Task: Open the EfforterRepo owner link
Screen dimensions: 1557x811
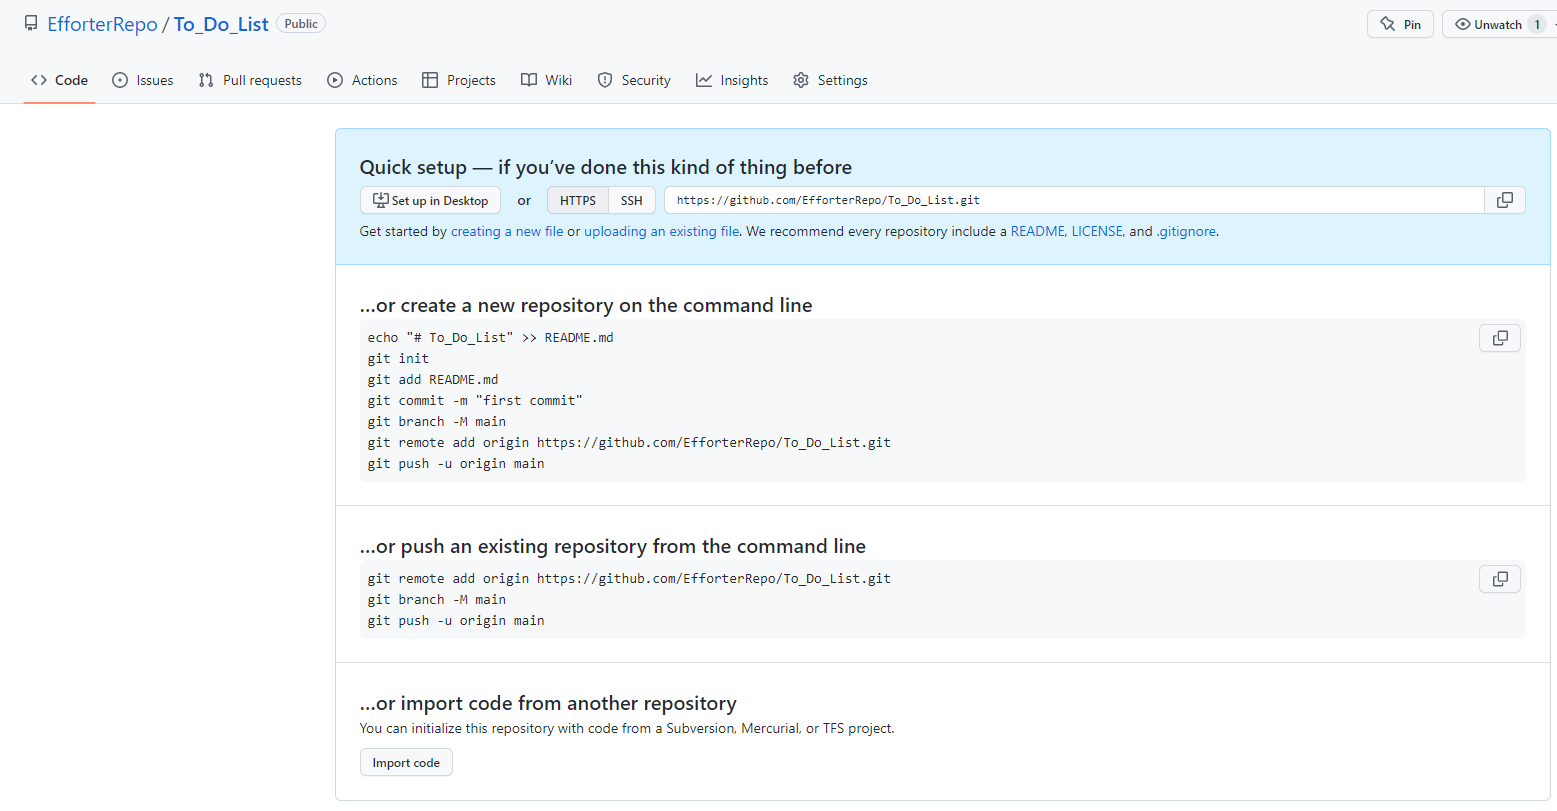Action: point(102,24)
